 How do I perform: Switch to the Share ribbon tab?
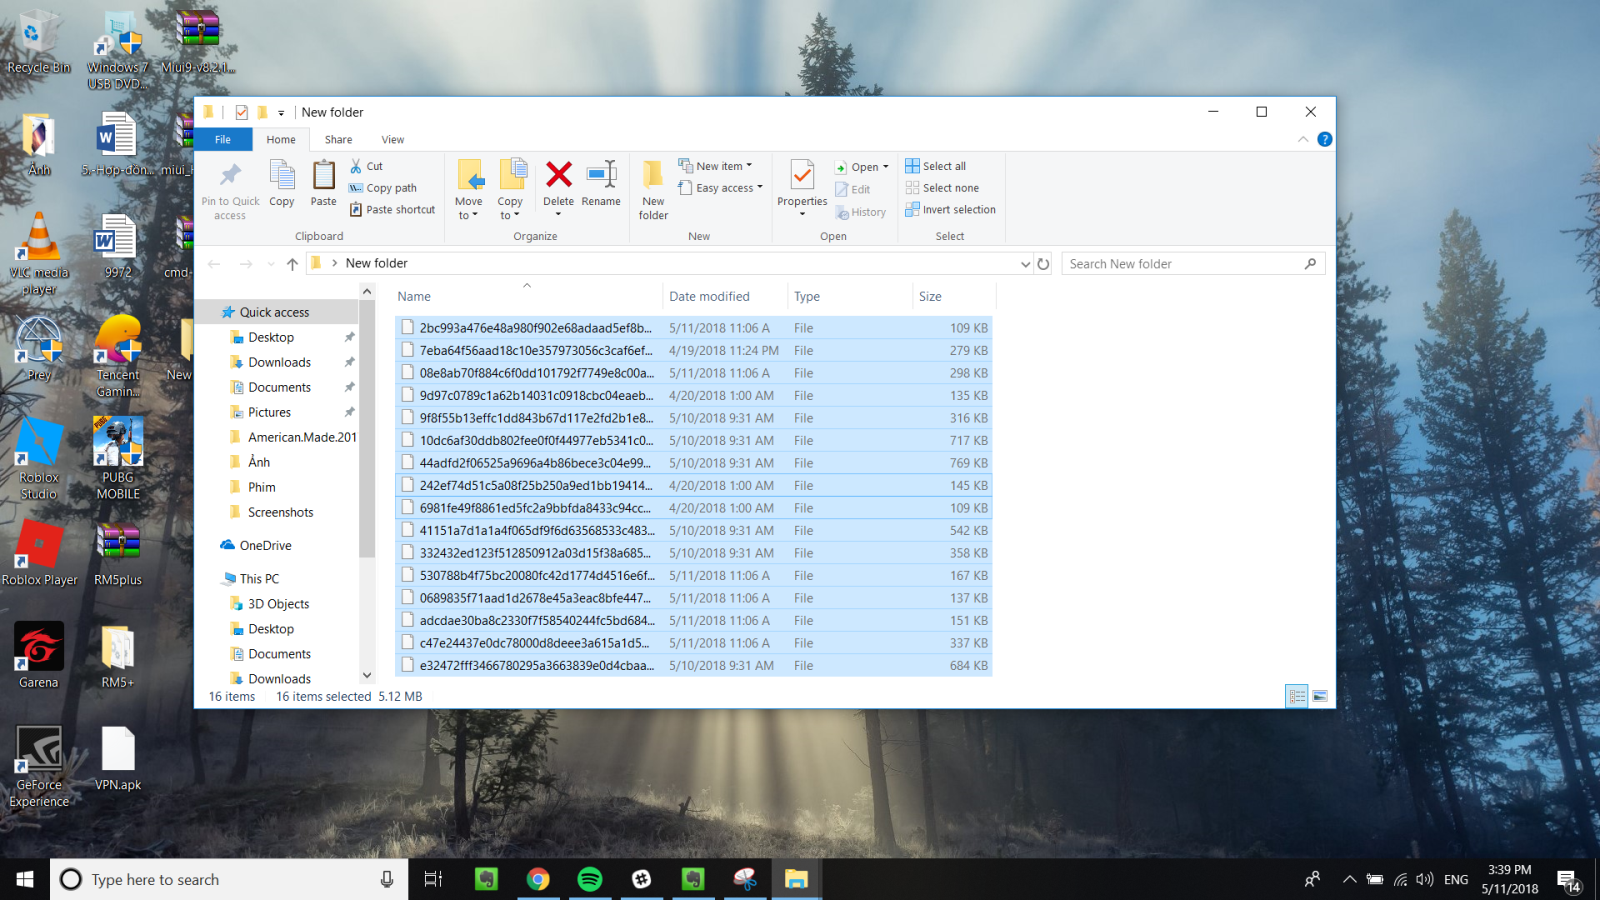[x=338, y=140]
